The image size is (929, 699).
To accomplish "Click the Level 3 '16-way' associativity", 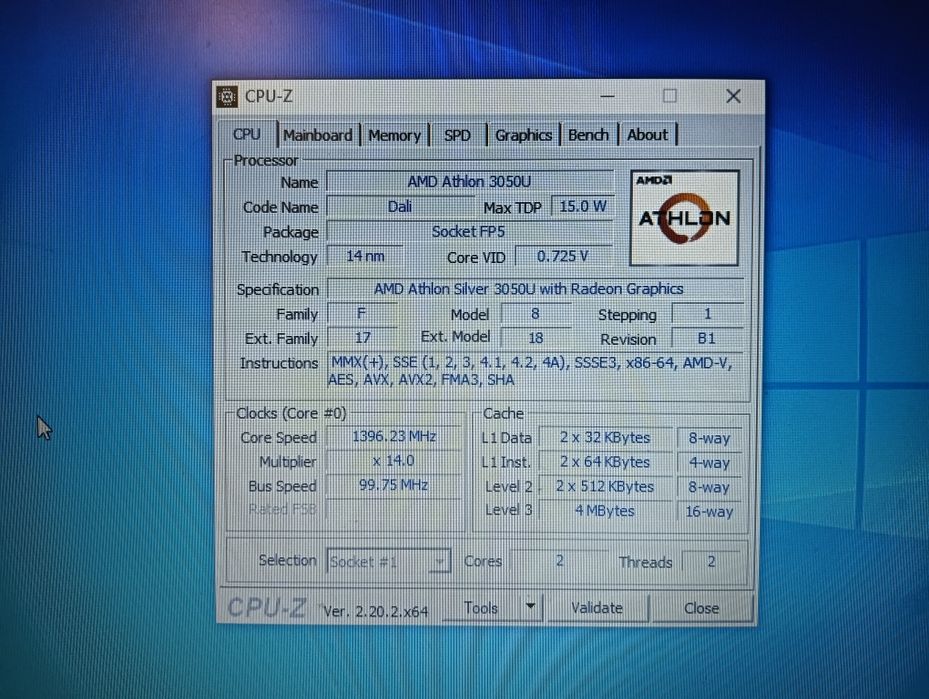I will pos(709,511).
